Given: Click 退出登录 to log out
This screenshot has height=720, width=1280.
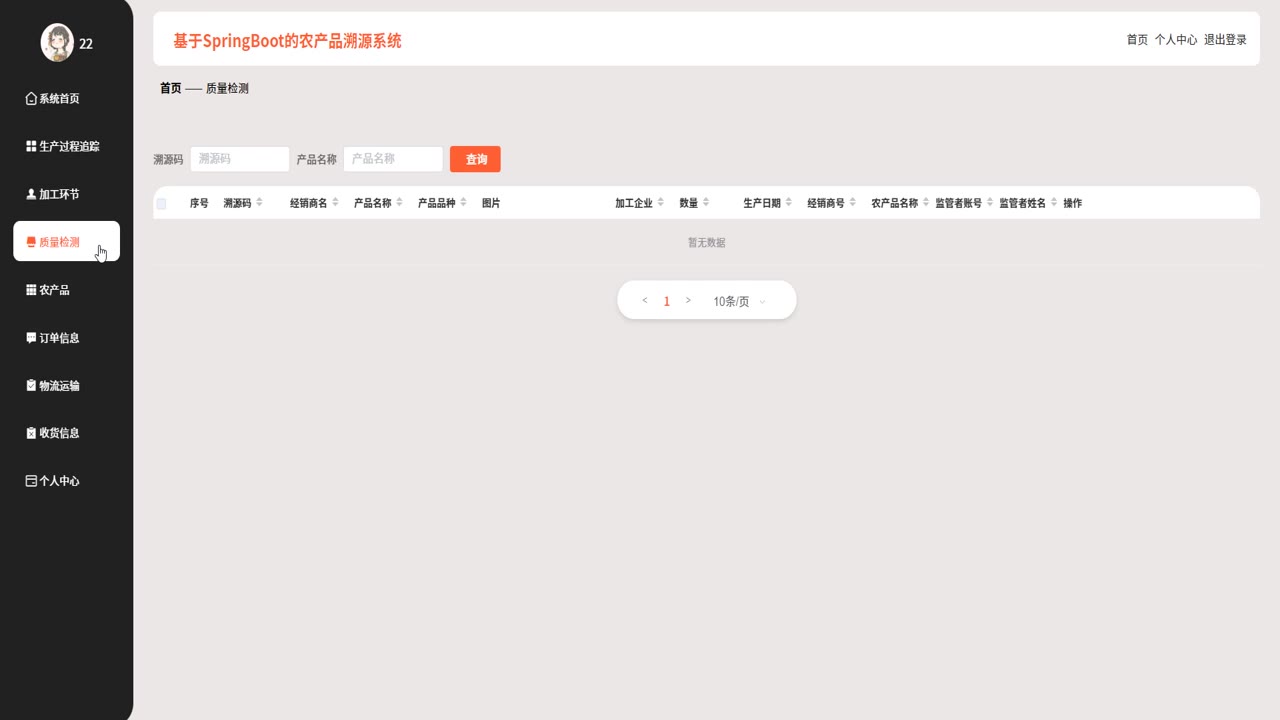Looking at the screenshot, I should tap(1225, 40).
